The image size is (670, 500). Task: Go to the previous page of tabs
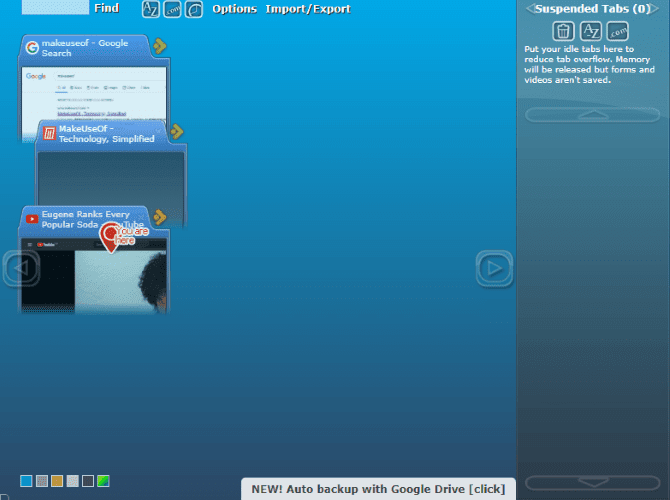(22, 268)
